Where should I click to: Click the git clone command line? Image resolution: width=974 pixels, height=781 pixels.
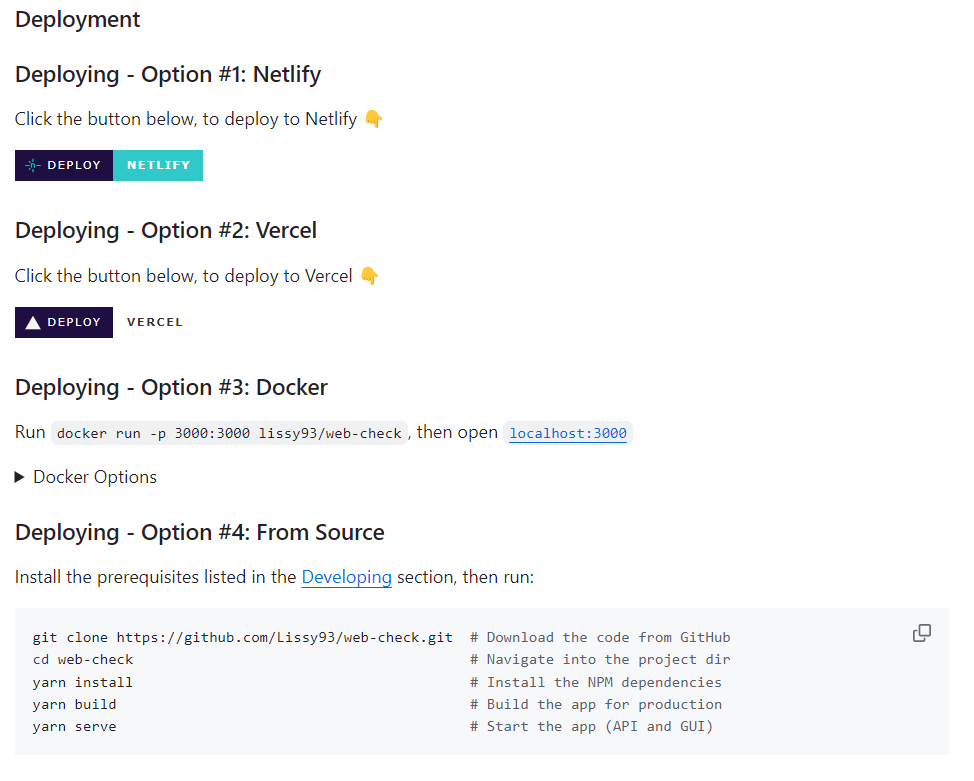(x=242, y=637)
